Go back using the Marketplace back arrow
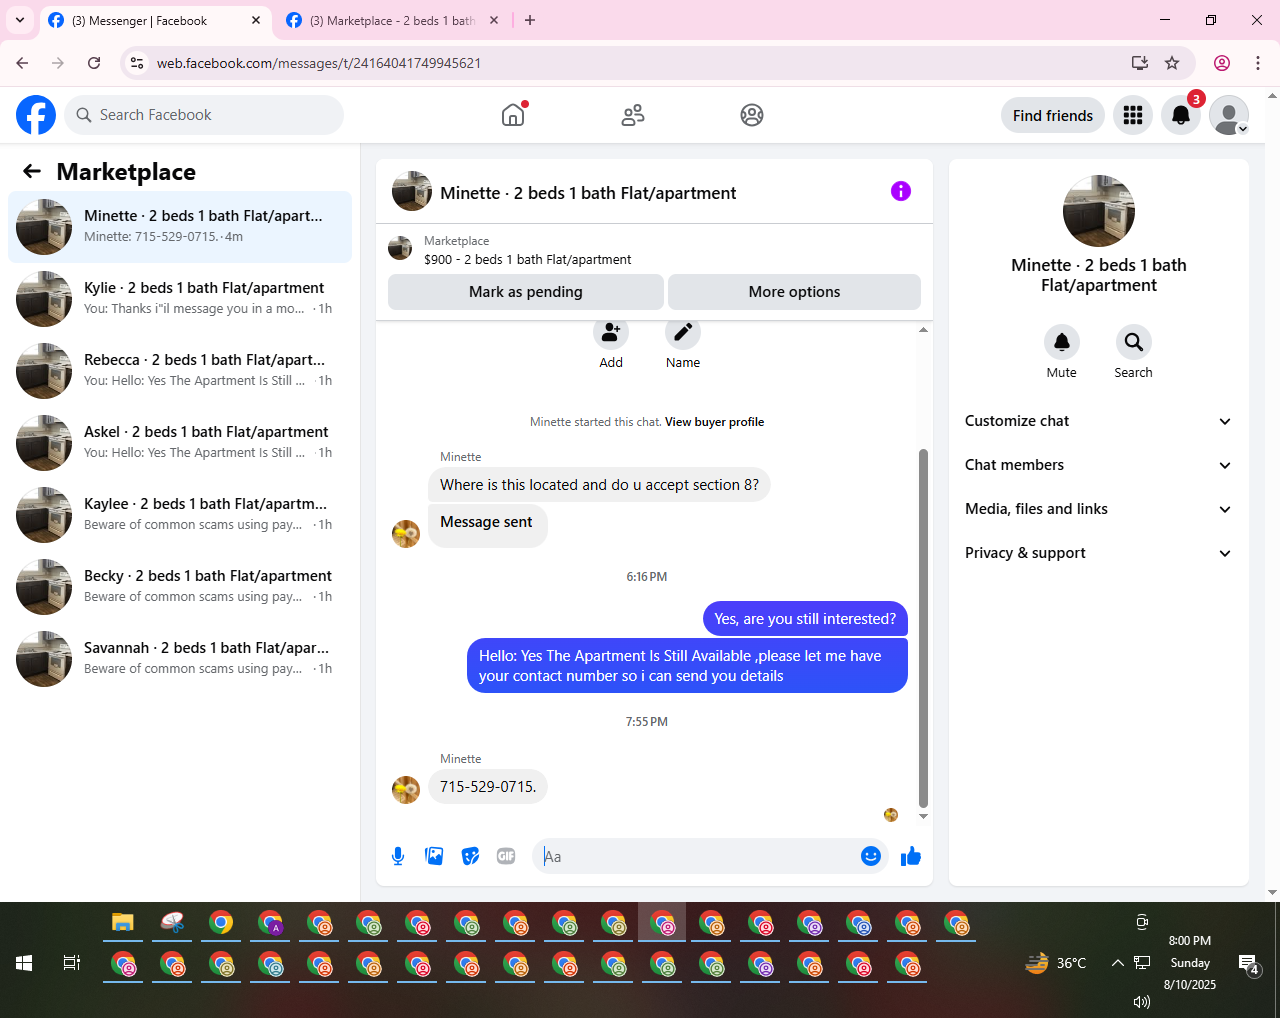 click(x=32, y=171)
